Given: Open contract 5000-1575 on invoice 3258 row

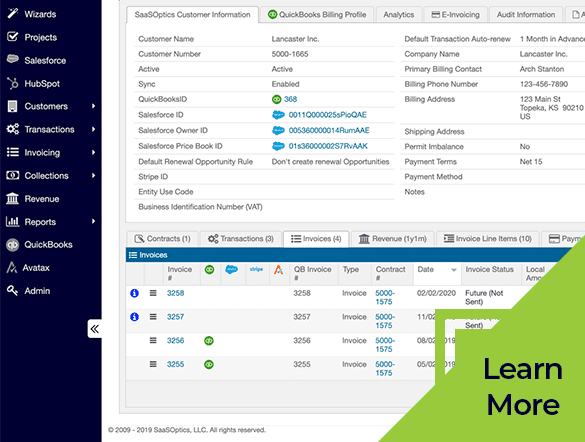Looking at the screenshot, I should 385,297.
